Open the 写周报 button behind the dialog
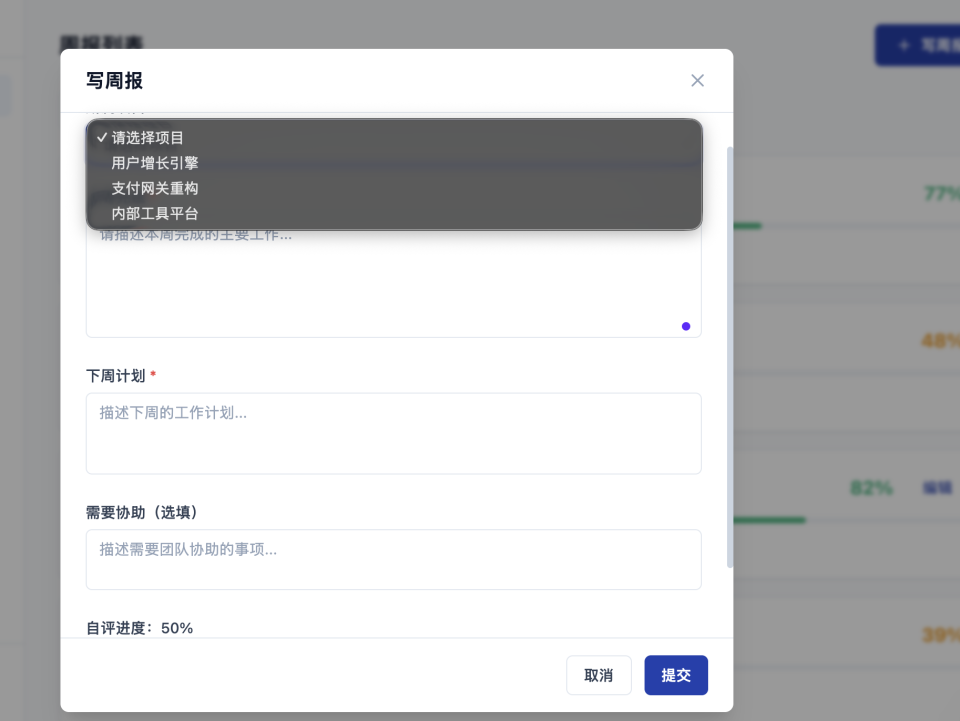960x721 pixels. tap(930, 45)
